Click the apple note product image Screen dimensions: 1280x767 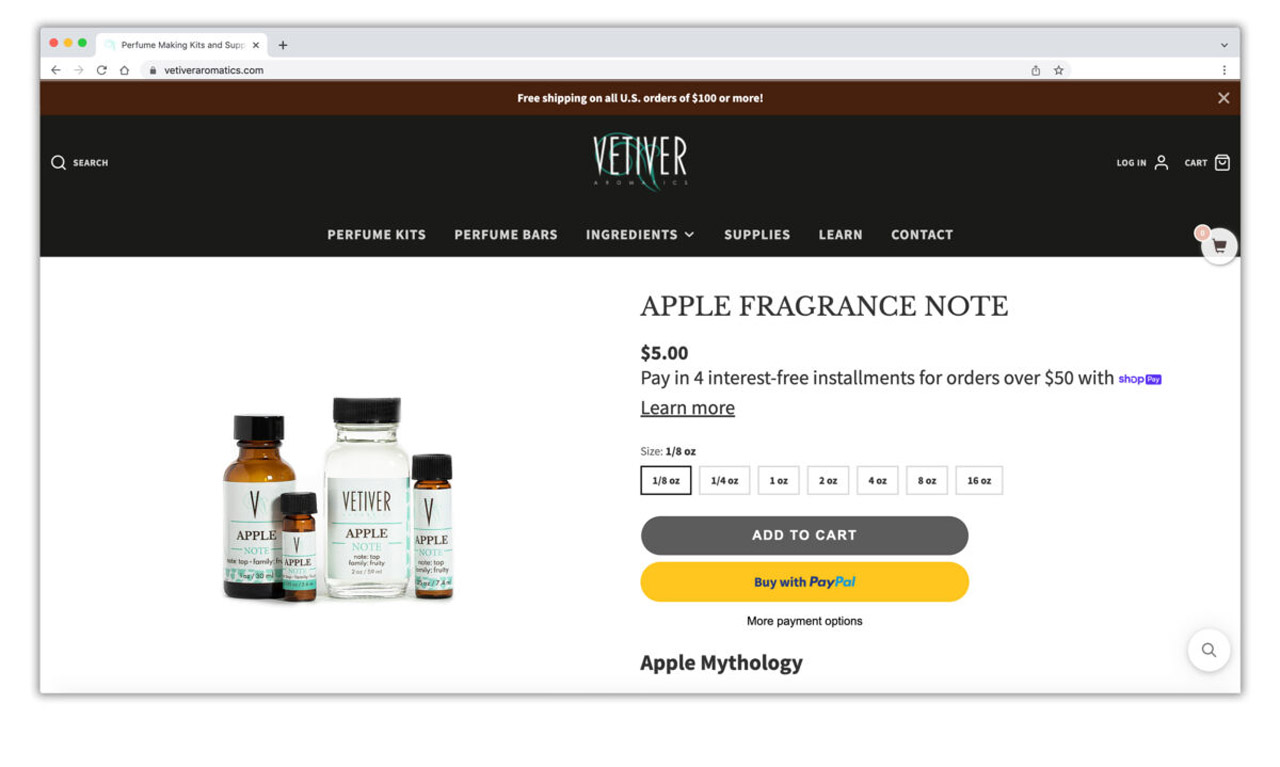pos(339,500)
